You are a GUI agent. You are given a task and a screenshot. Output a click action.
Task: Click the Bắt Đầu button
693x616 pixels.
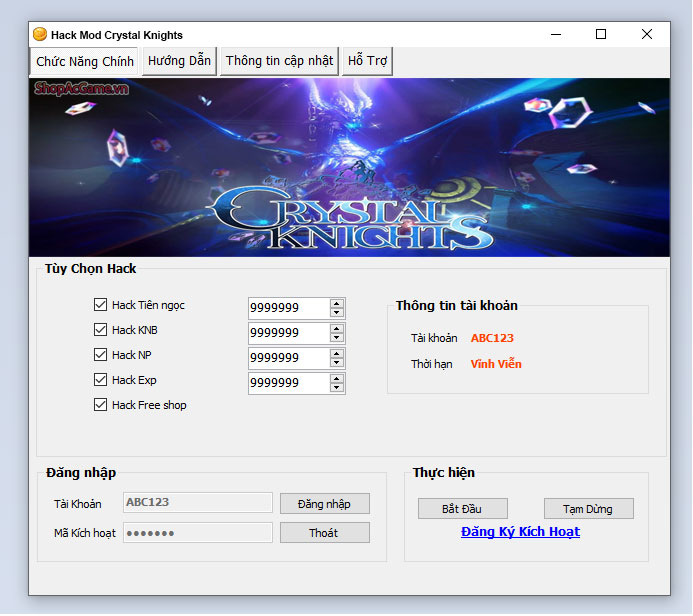pos(463,509)
